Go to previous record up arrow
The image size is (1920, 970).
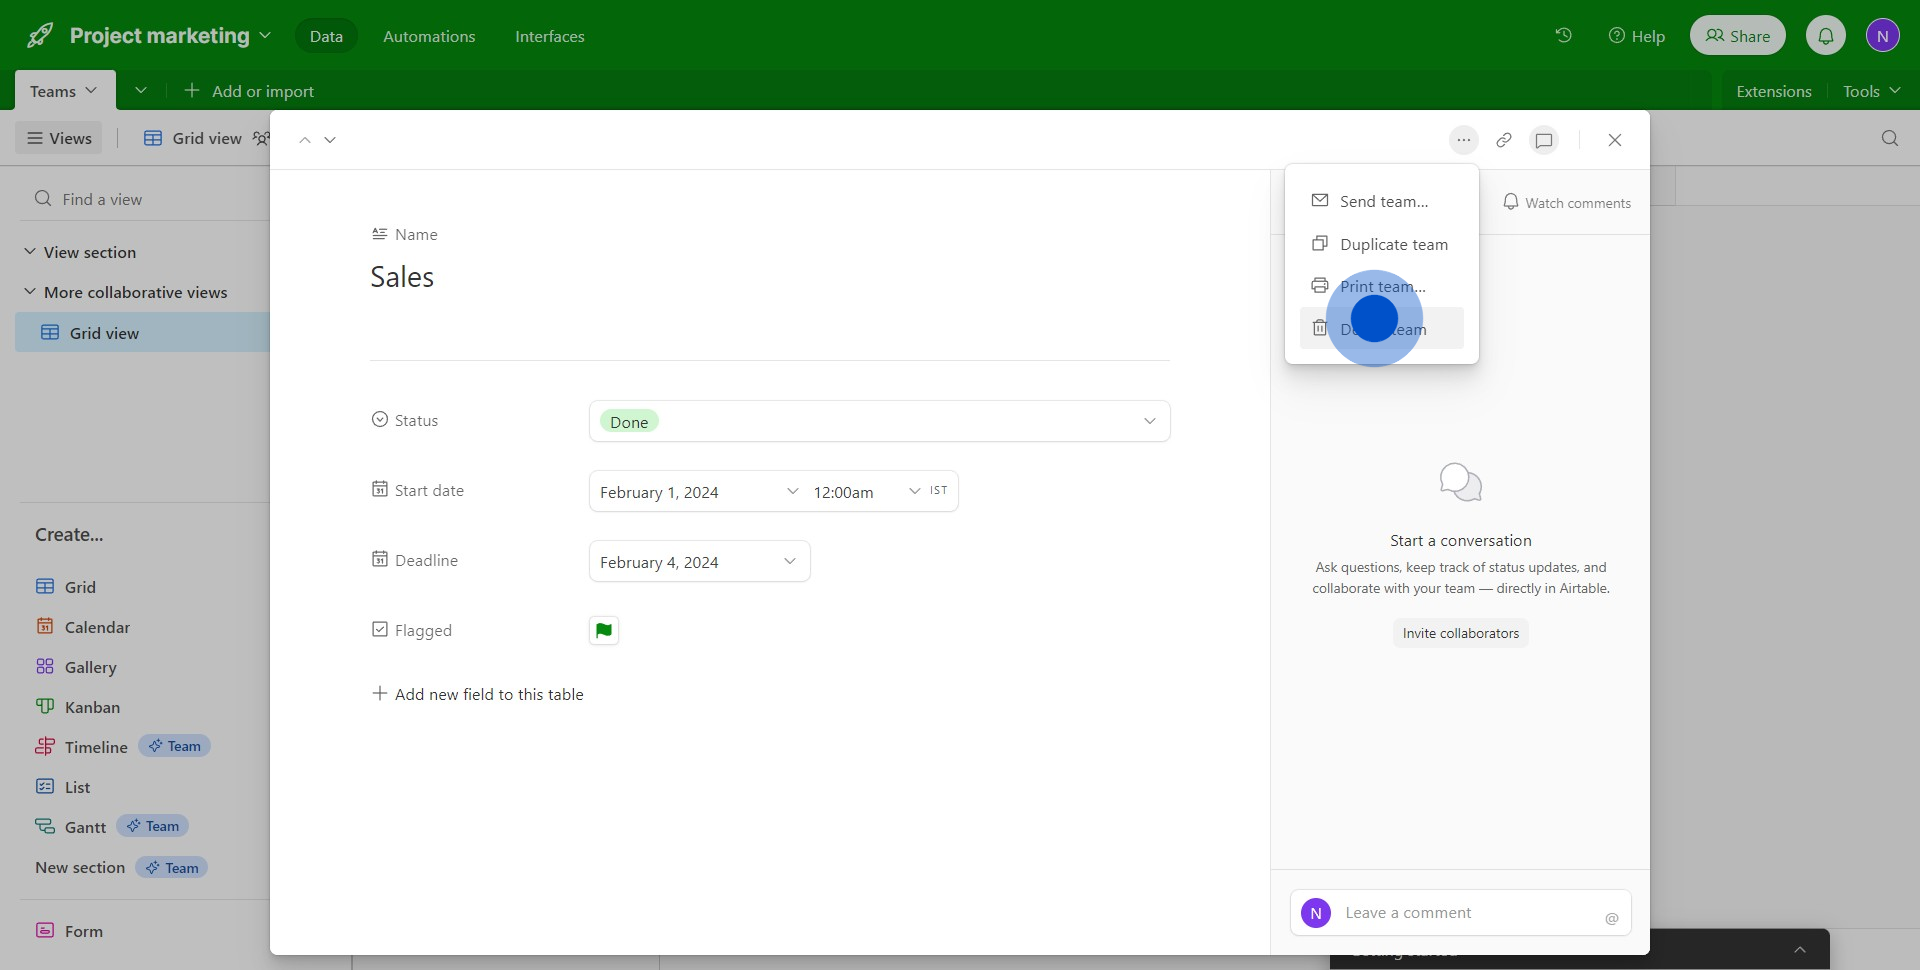[x=305, y=140]
